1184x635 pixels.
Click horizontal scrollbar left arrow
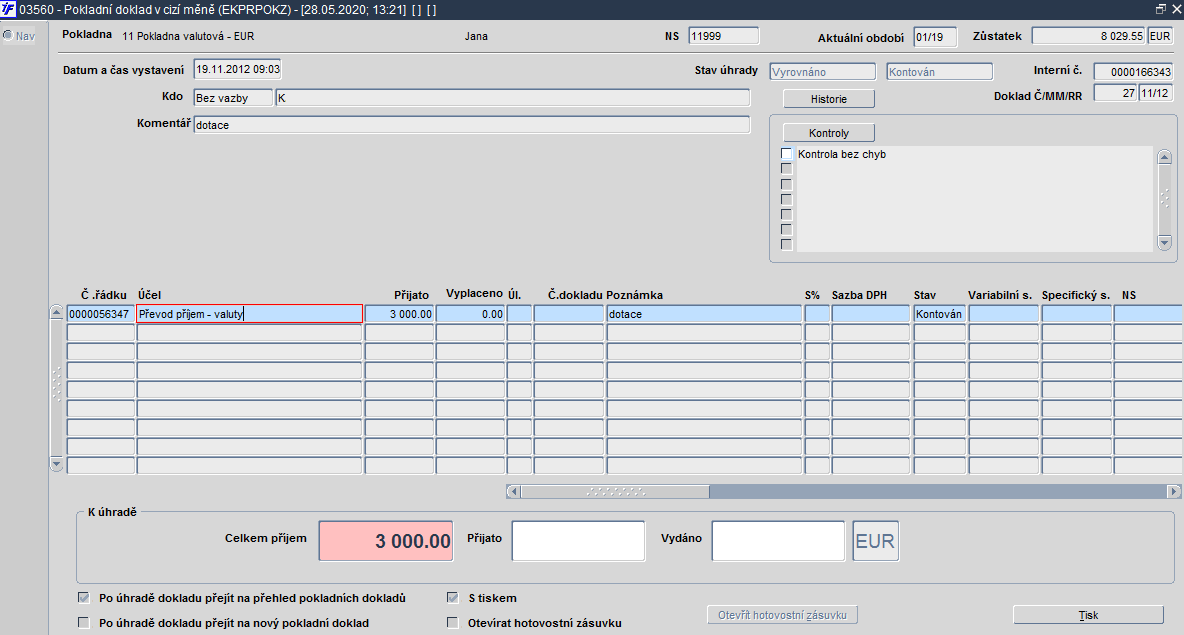513,492
